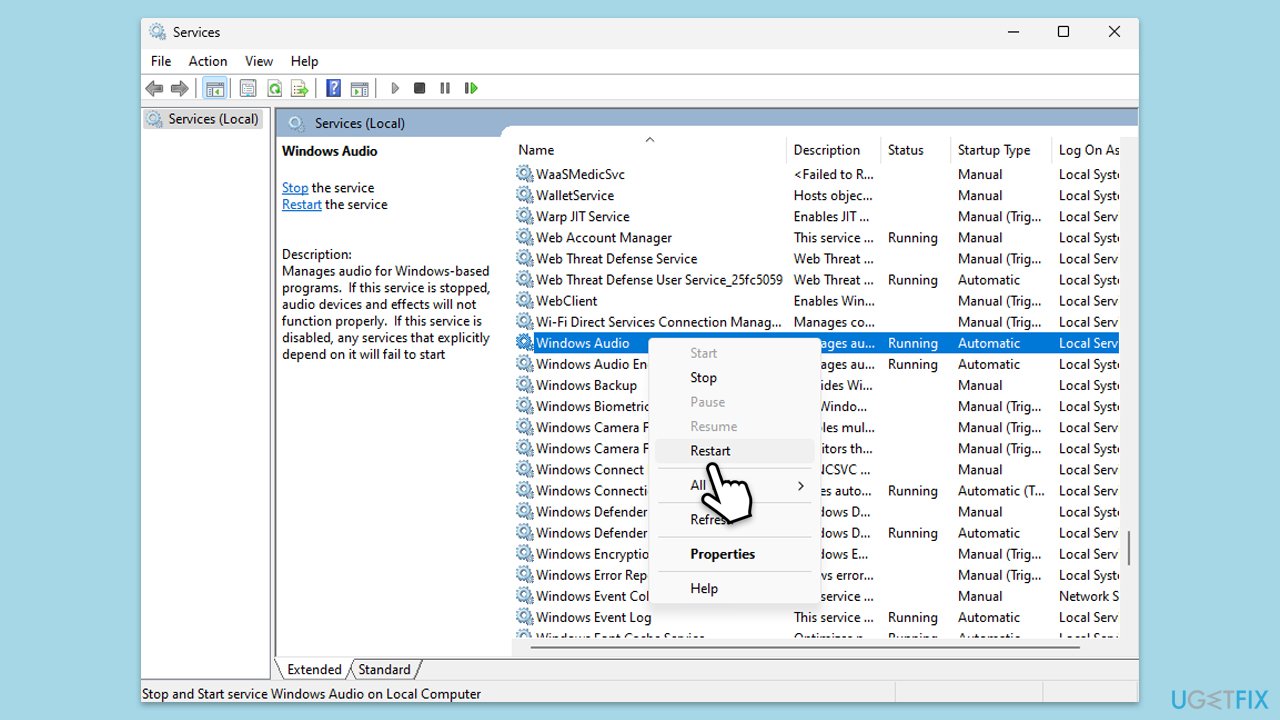Screen dimensions: 1280x720
Task: Click the gear icon beside WaaSMedicSvc
Action: point(524,174)
